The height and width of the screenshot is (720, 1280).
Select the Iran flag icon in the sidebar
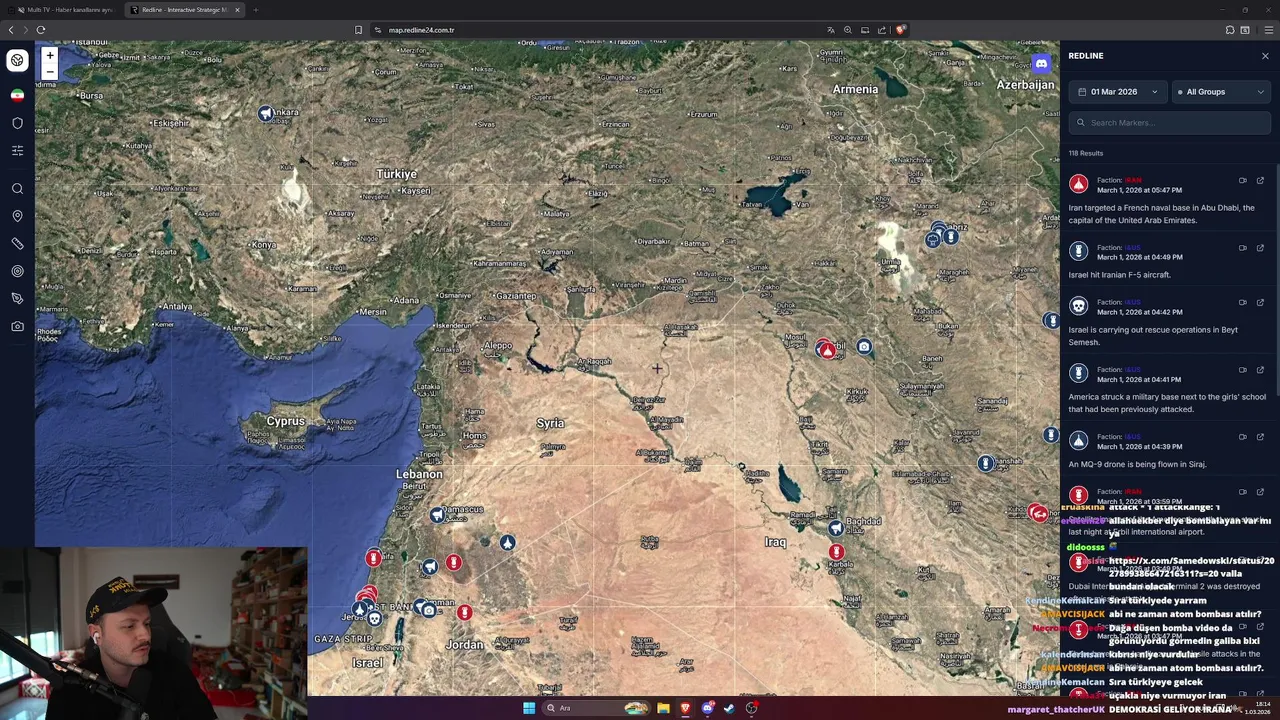[17, 95]
